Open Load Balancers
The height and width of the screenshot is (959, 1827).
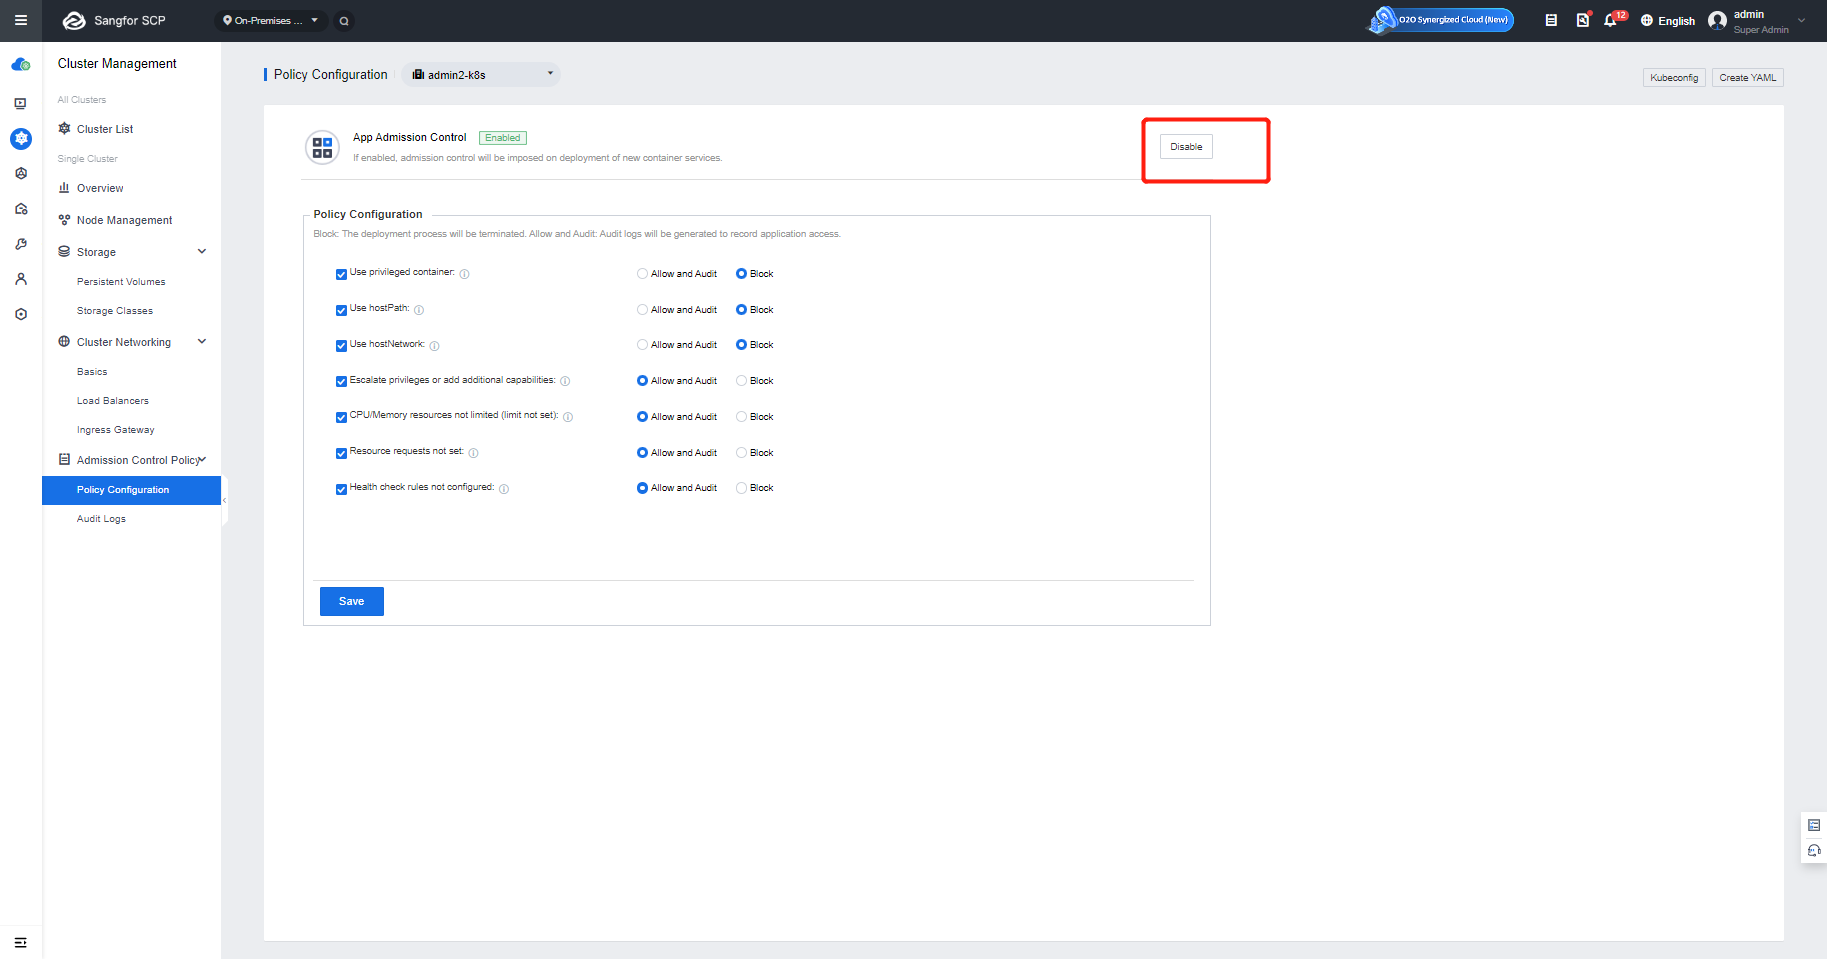click(x=113, y=401)
